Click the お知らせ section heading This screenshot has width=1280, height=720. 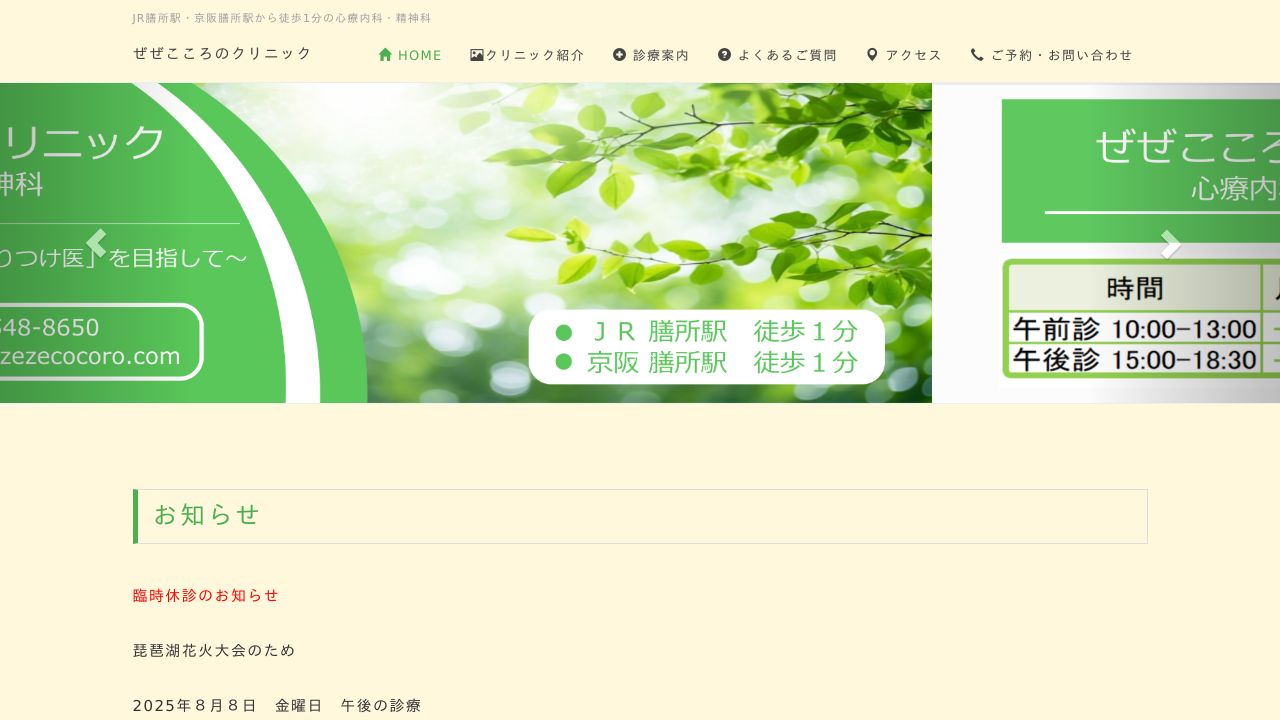click(207, 515)
